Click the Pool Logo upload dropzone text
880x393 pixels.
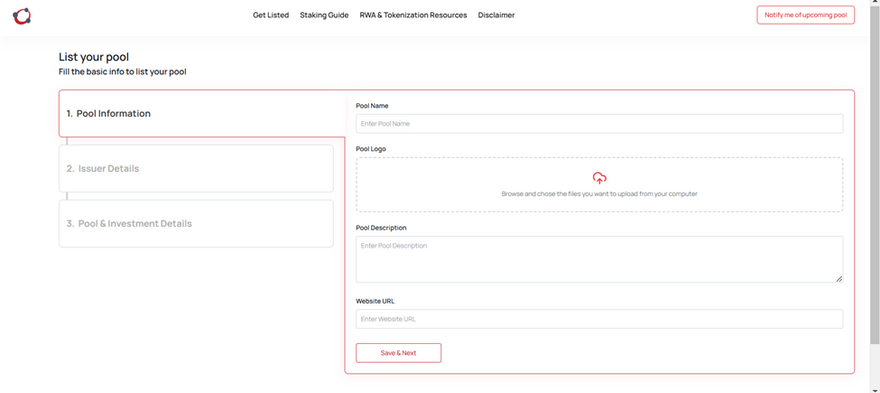(x=599, y=194)
